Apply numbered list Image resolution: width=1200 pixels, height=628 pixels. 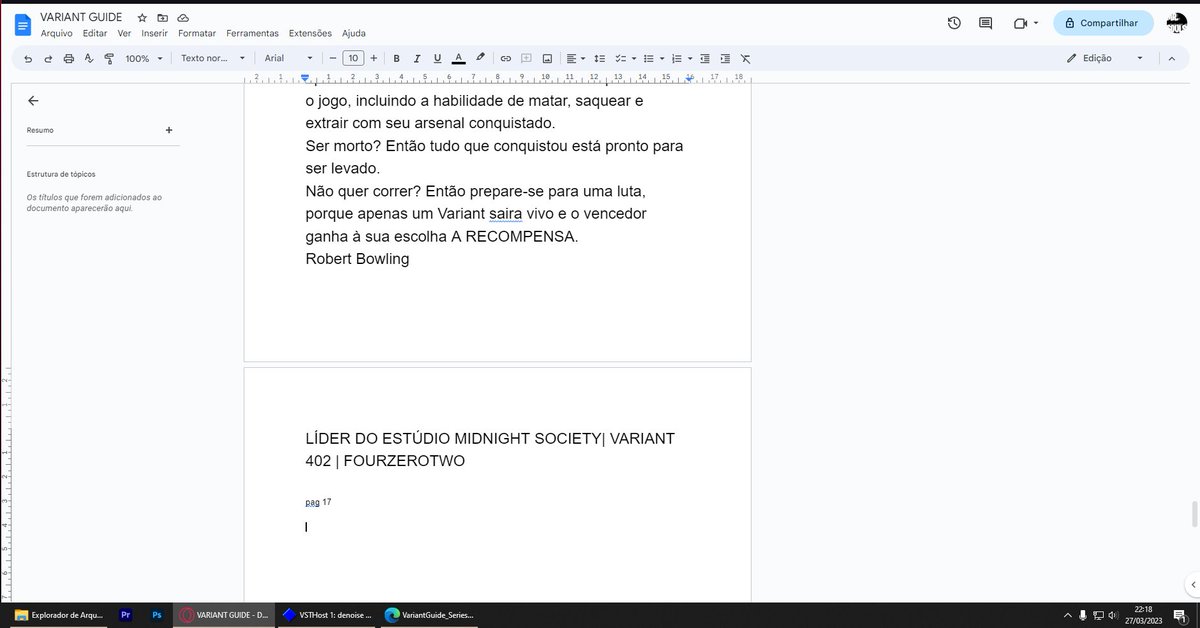(x=677, y=58)
